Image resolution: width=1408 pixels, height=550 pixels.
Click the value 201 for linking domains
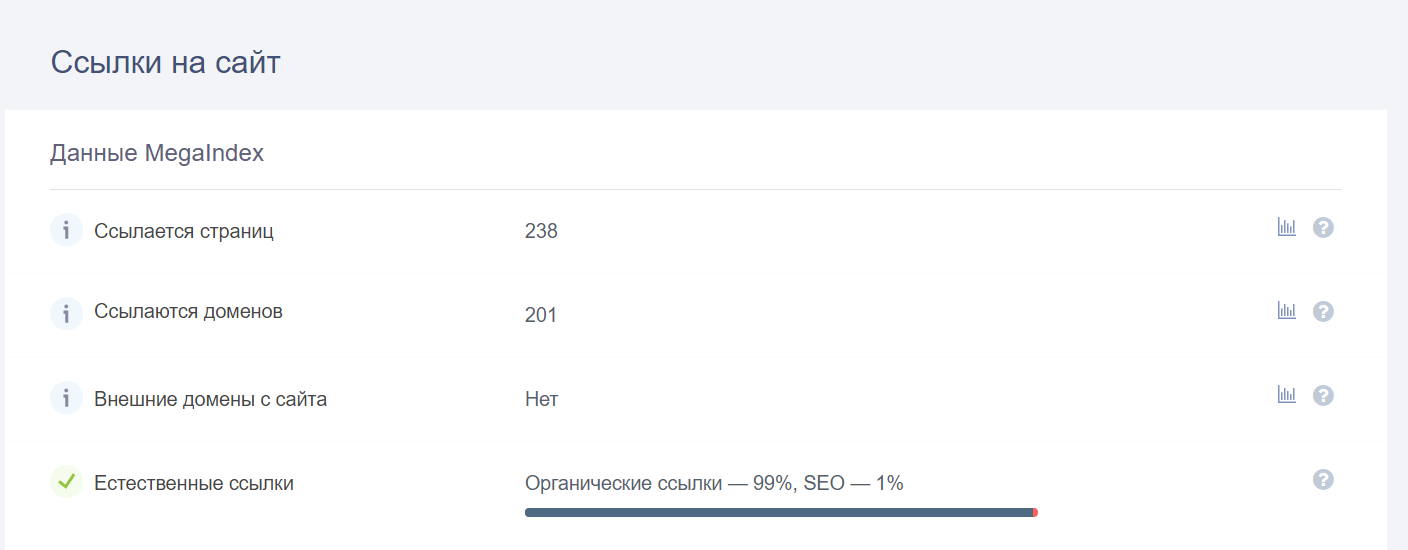point(541,315)
